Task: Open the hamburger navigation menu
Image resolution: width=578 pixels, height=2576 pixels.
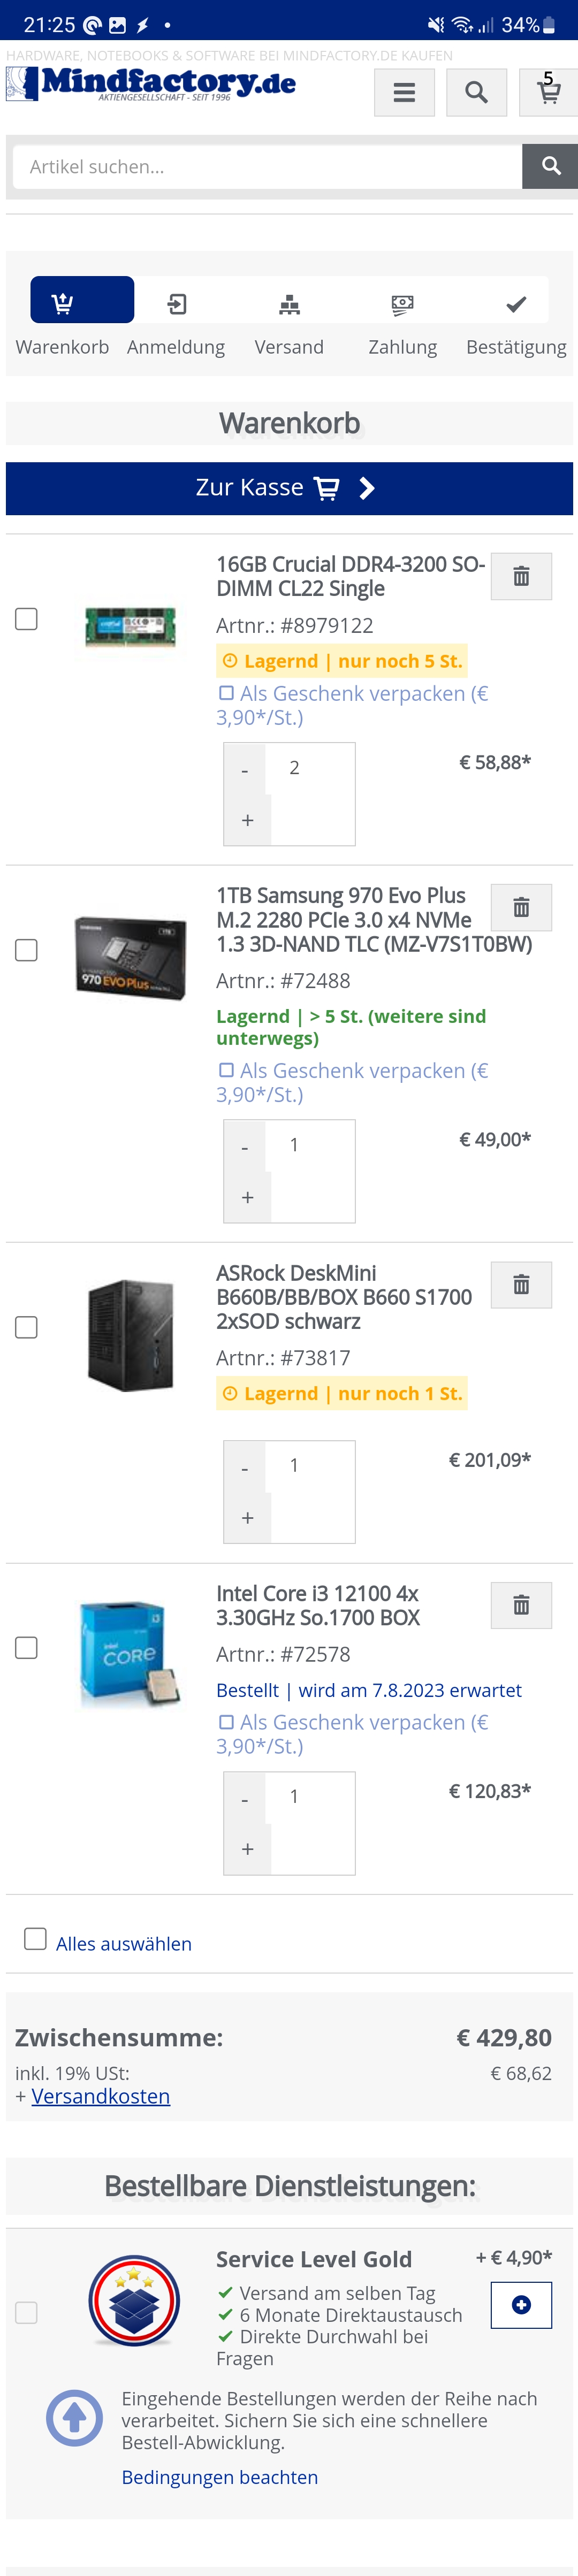Action: (x=404, y=92)
